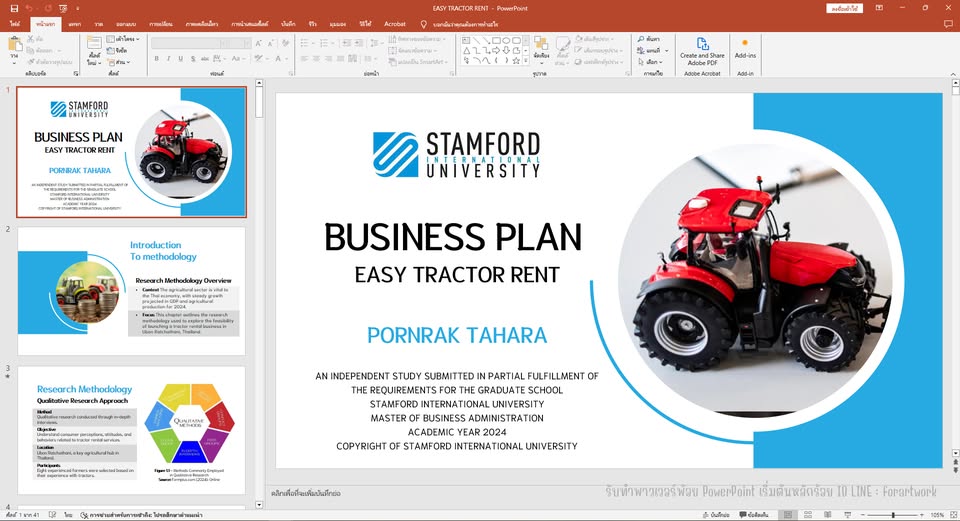960x521 pixels.
Task: Open the Replace dropdown arrow
Action: [x=667, y=50]
